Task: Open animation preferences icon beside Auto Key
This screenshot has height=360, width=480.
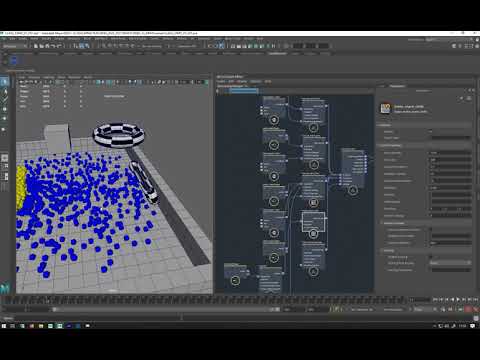Action: click(x=476, y=310)
